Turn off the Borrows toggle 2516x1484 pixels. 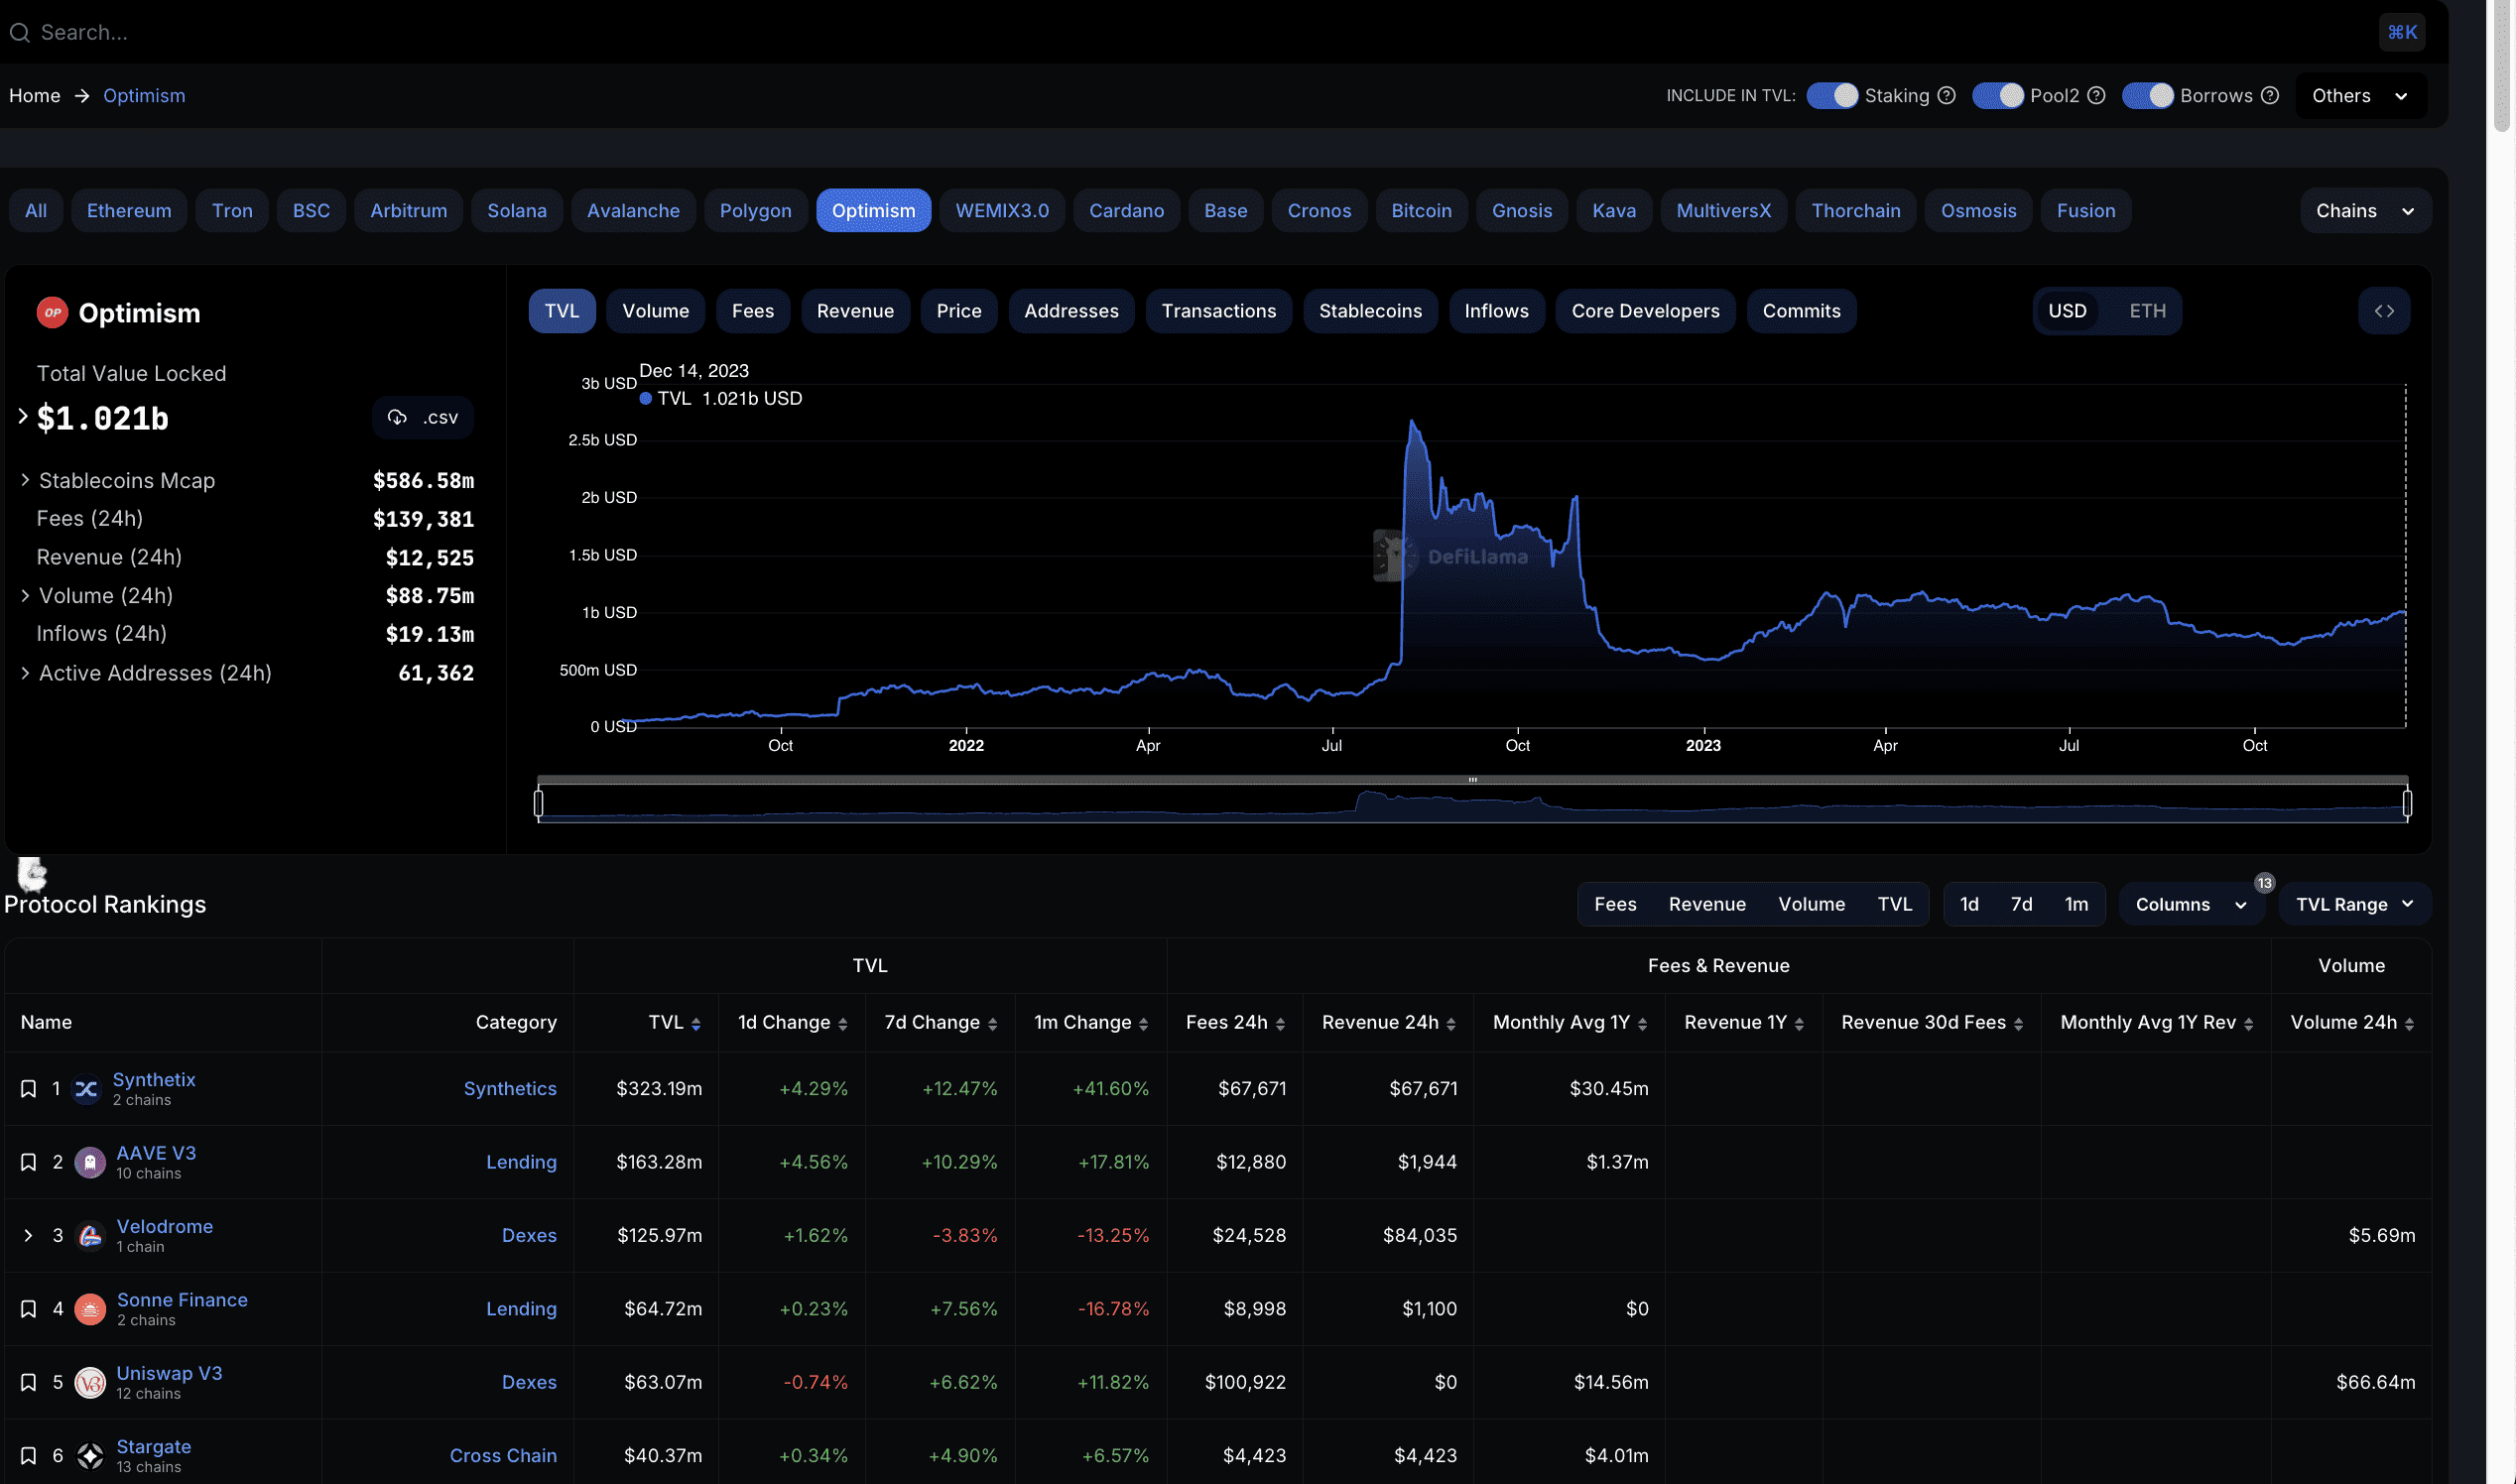coord(2147,96)
